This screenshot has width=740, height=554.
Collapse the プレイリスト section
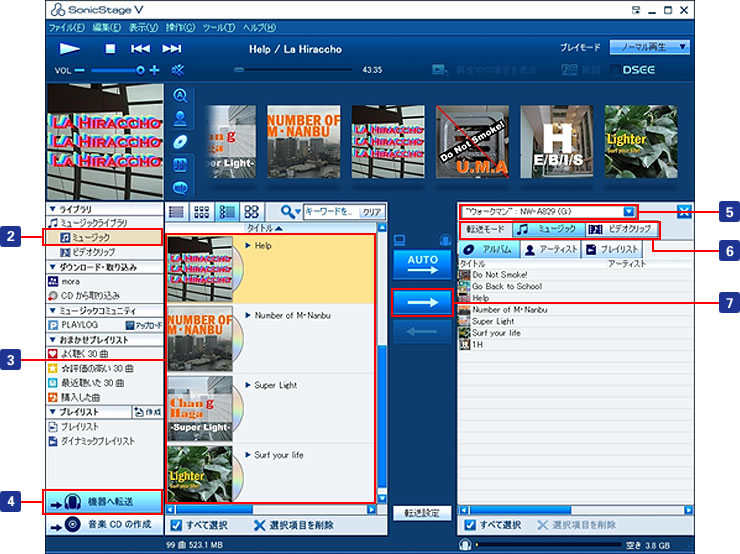click(x=52, y=412)
